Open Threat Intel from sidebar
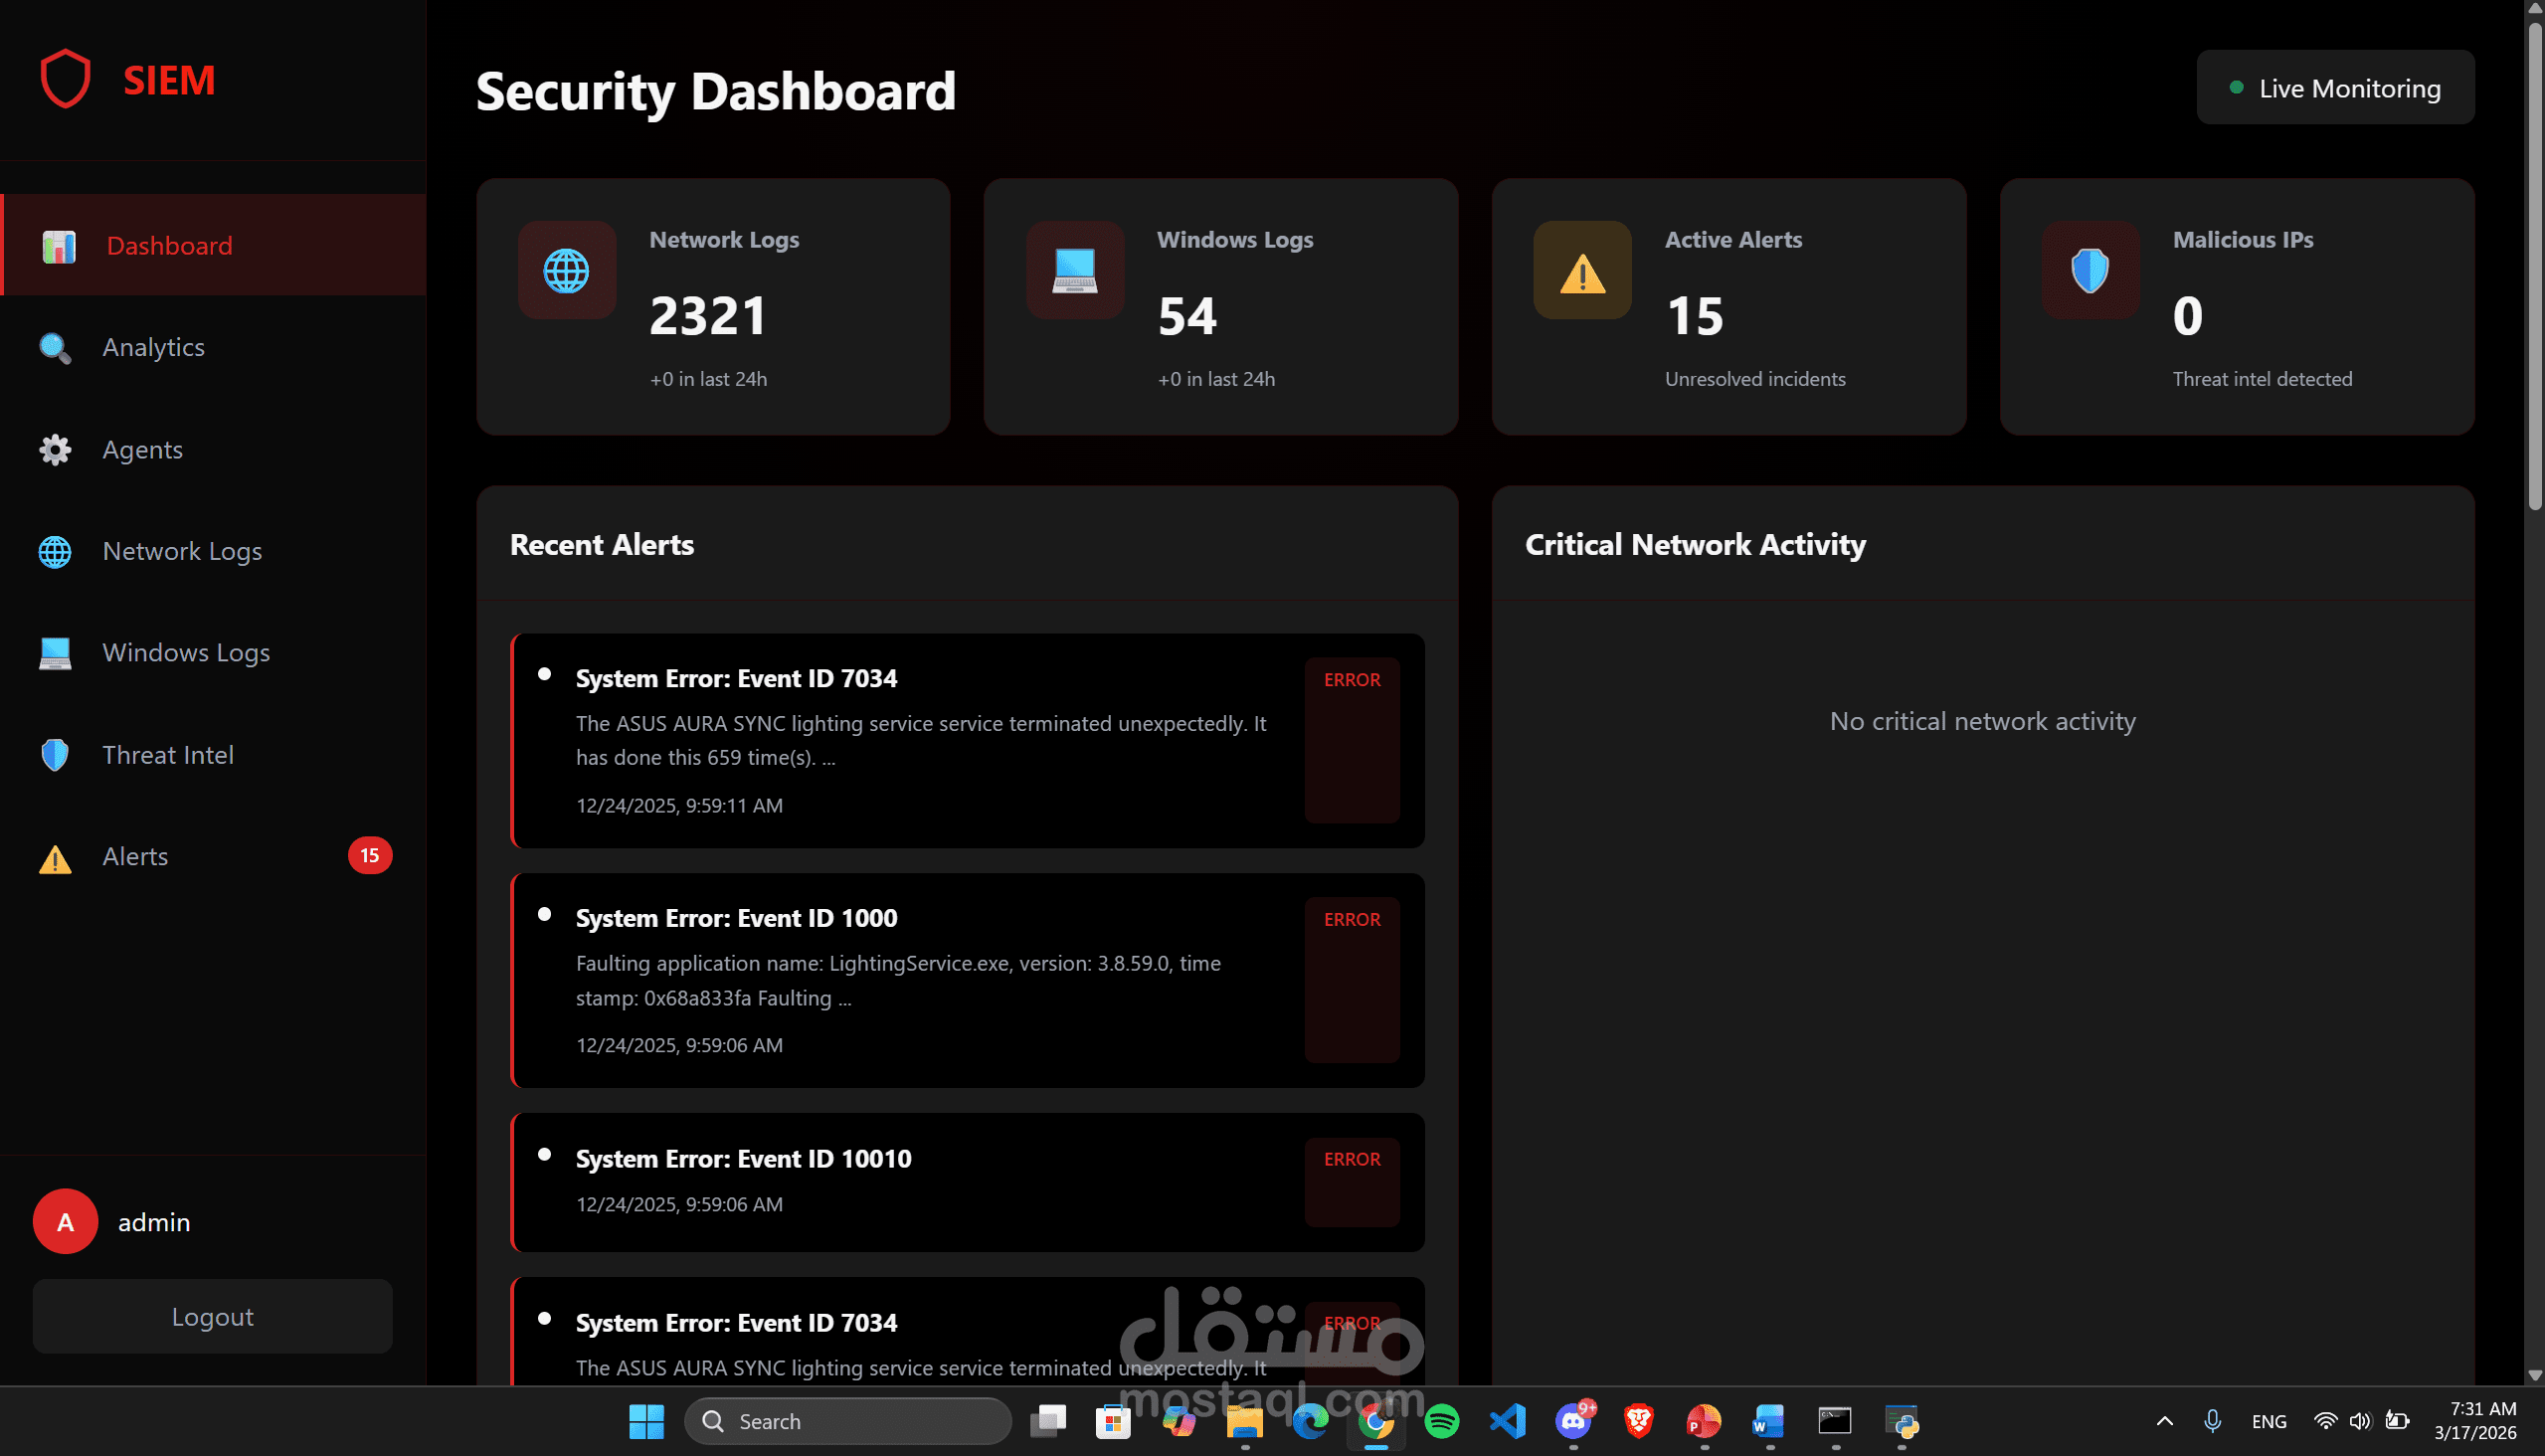 [168, 755]
